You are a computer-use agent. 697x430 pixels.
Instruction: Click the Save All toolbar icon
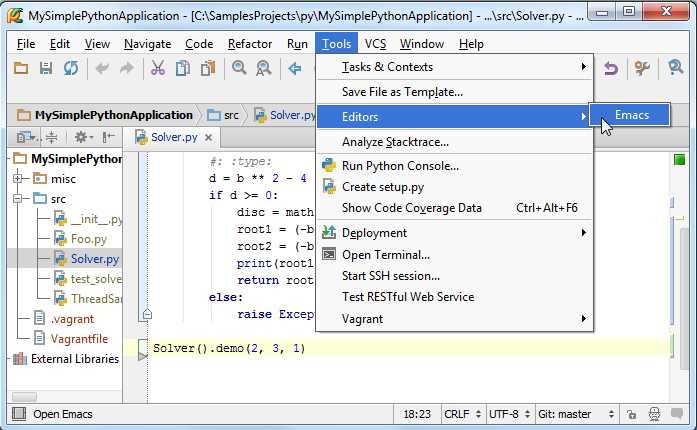[x=45, y=68]
